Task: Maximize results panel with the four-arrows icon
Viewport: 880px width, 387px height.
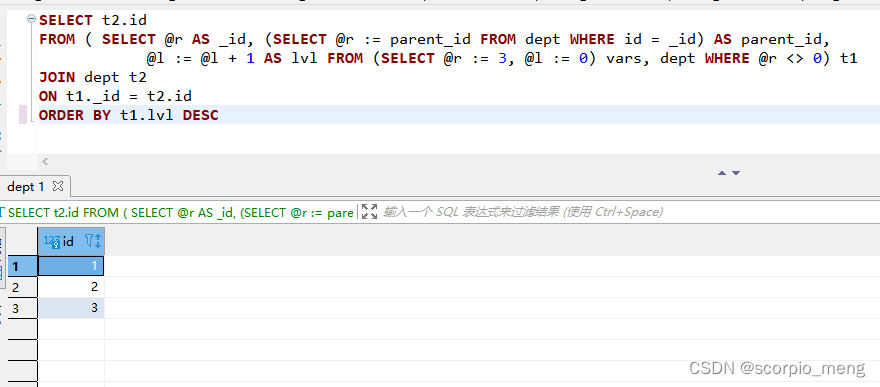Action: 369,211
